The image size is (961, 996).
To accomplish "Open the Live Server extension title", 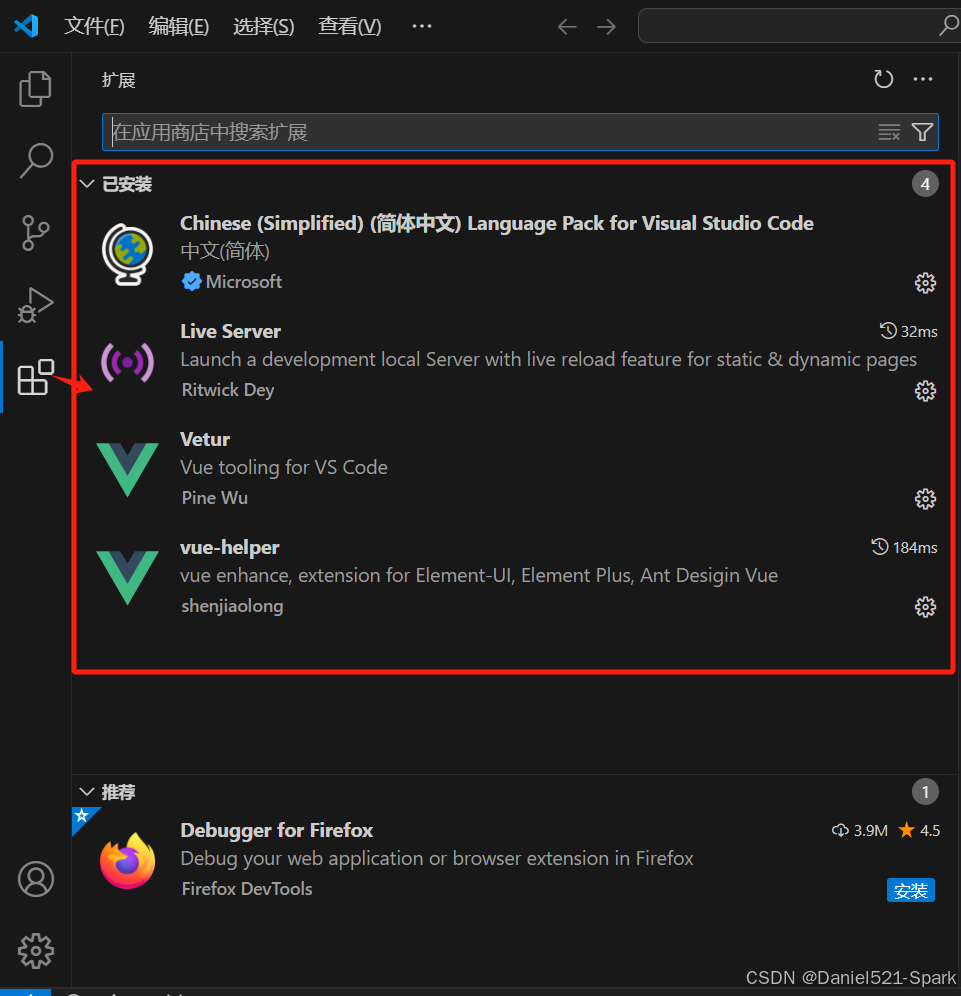I will click(231, 332).
